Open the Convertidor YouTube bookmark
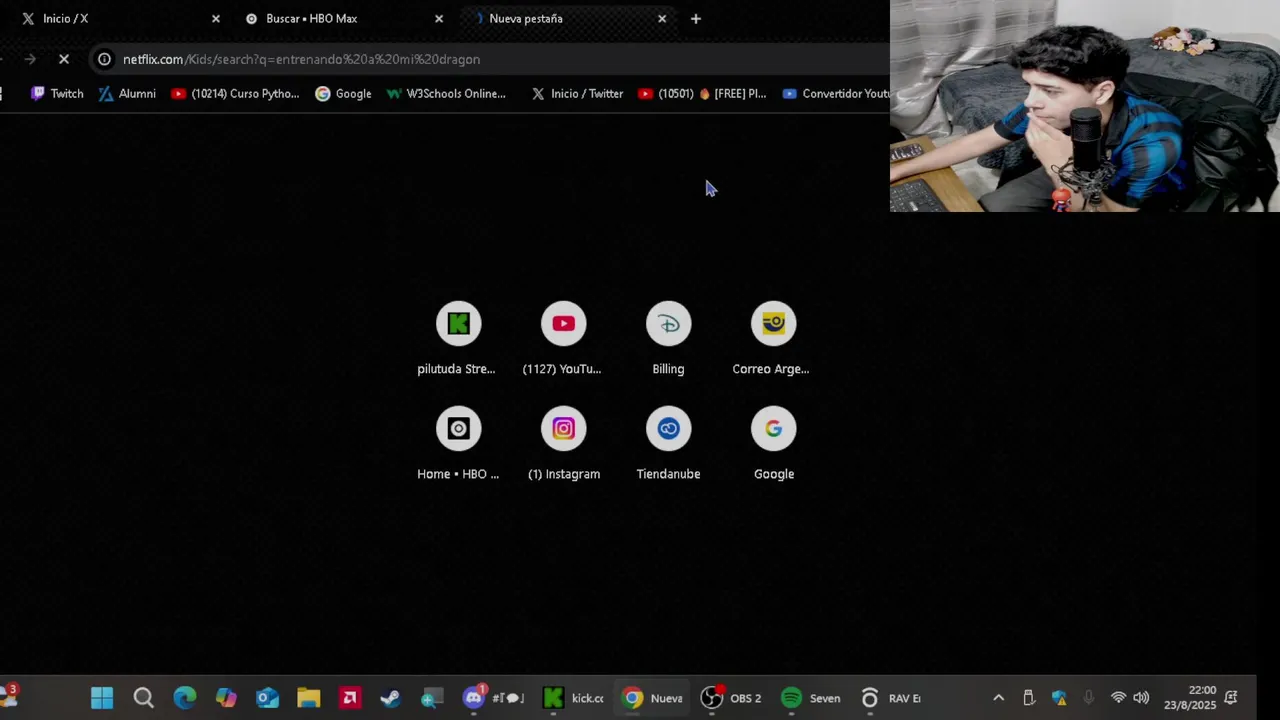The width and height of the screenshot is (1280, 720). 836,93
